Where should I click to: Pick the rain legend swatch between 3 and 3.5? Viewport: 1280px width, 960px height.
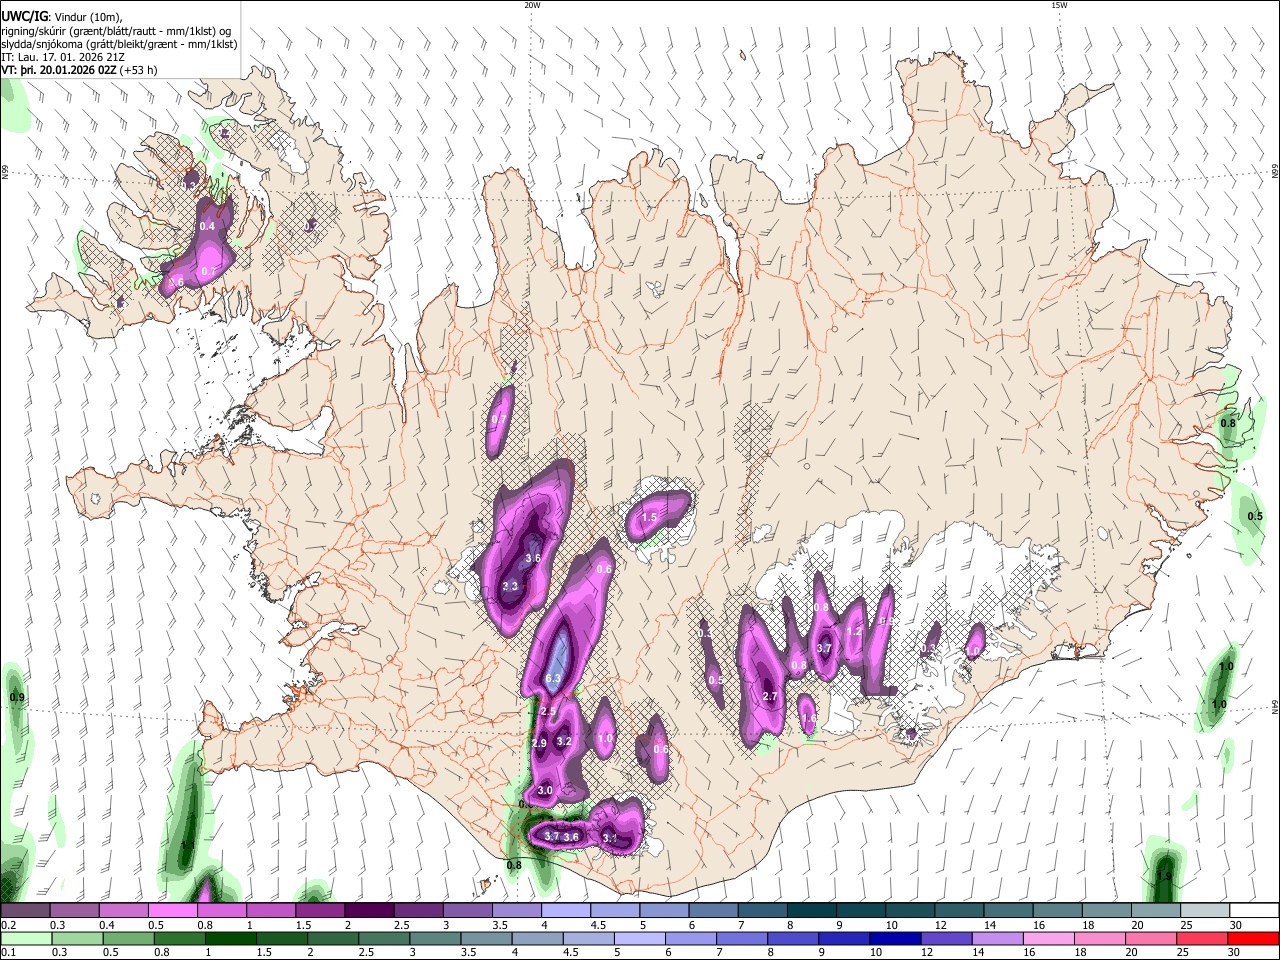434,938
